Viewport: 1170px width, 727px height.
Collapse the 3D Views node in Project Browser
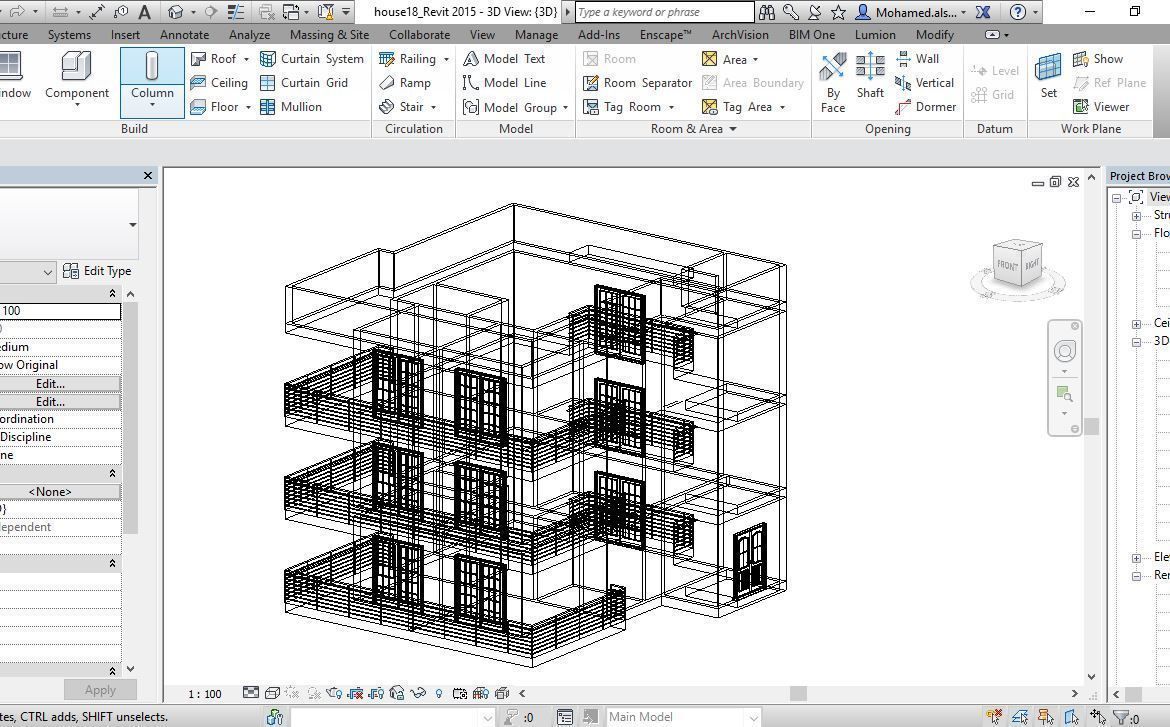1136,342
